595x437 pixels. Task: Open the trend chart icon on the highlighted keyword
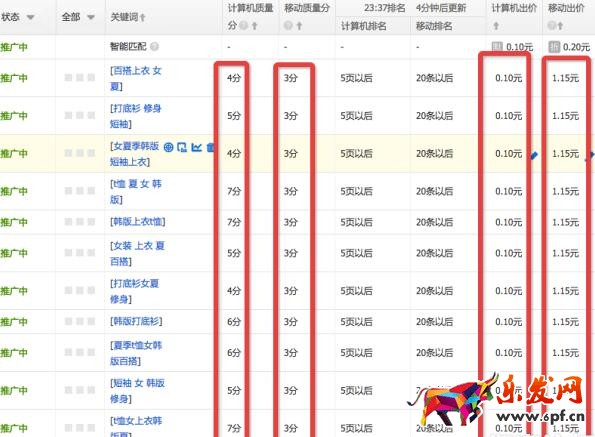(197, 147)
